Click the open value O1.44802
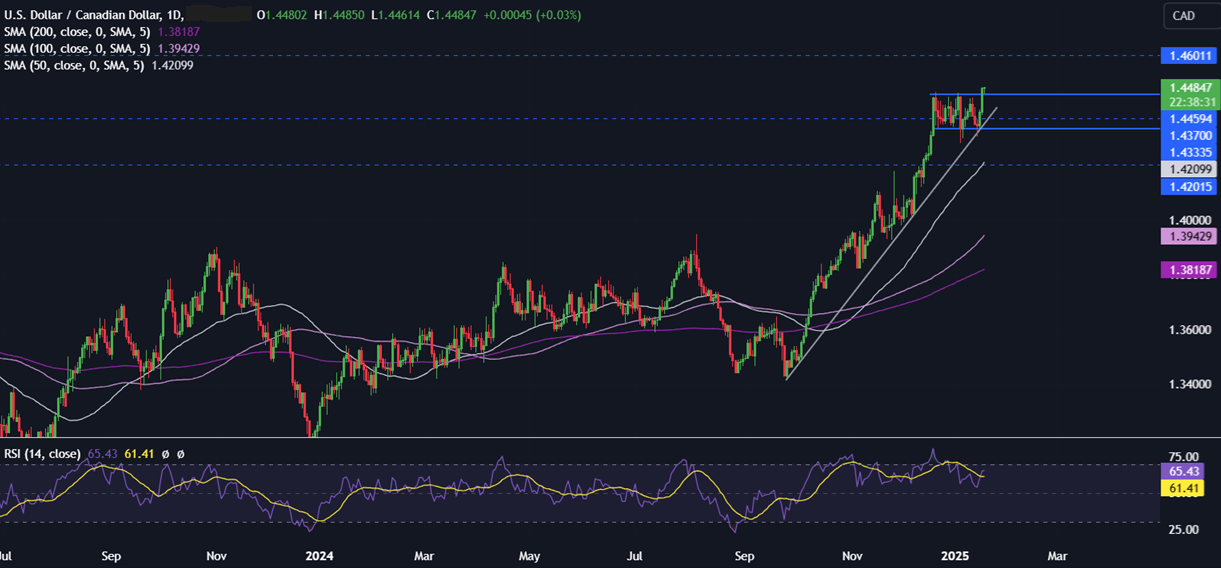Screen dimensions: 1221x568 tap(283, 15)
